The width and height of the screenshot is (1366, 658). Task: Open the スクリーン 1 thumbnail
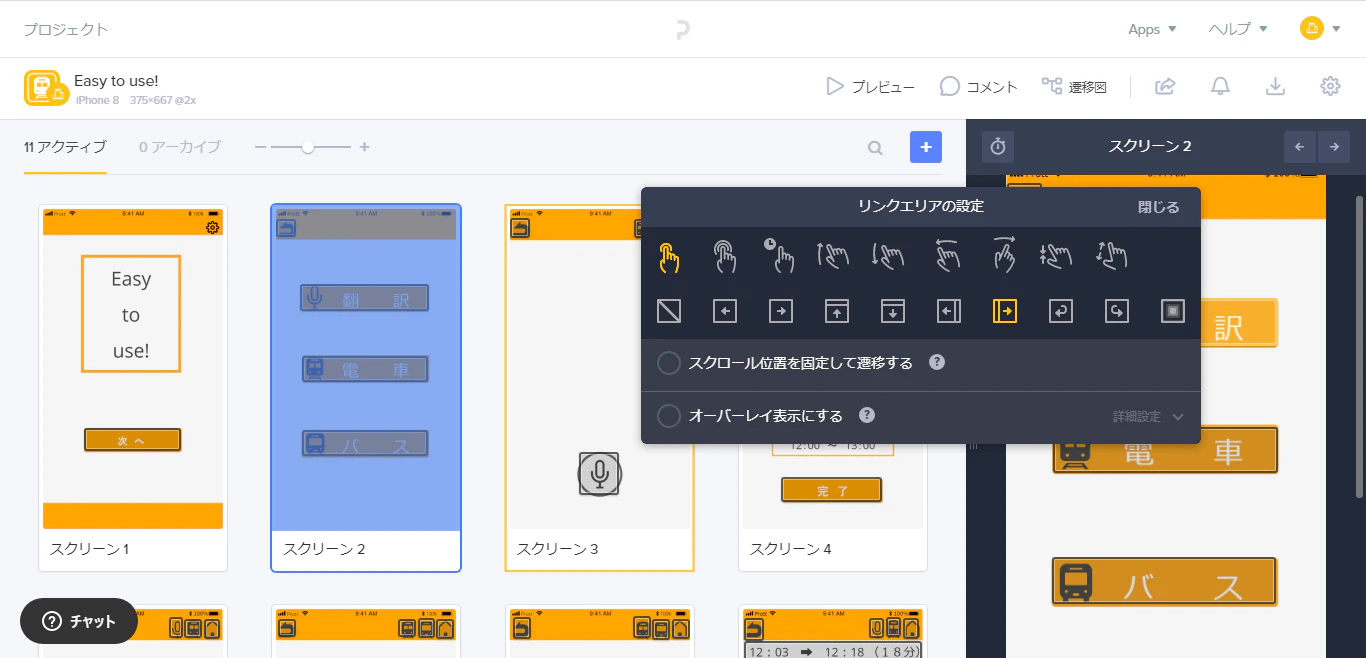[x=133, y=388]
